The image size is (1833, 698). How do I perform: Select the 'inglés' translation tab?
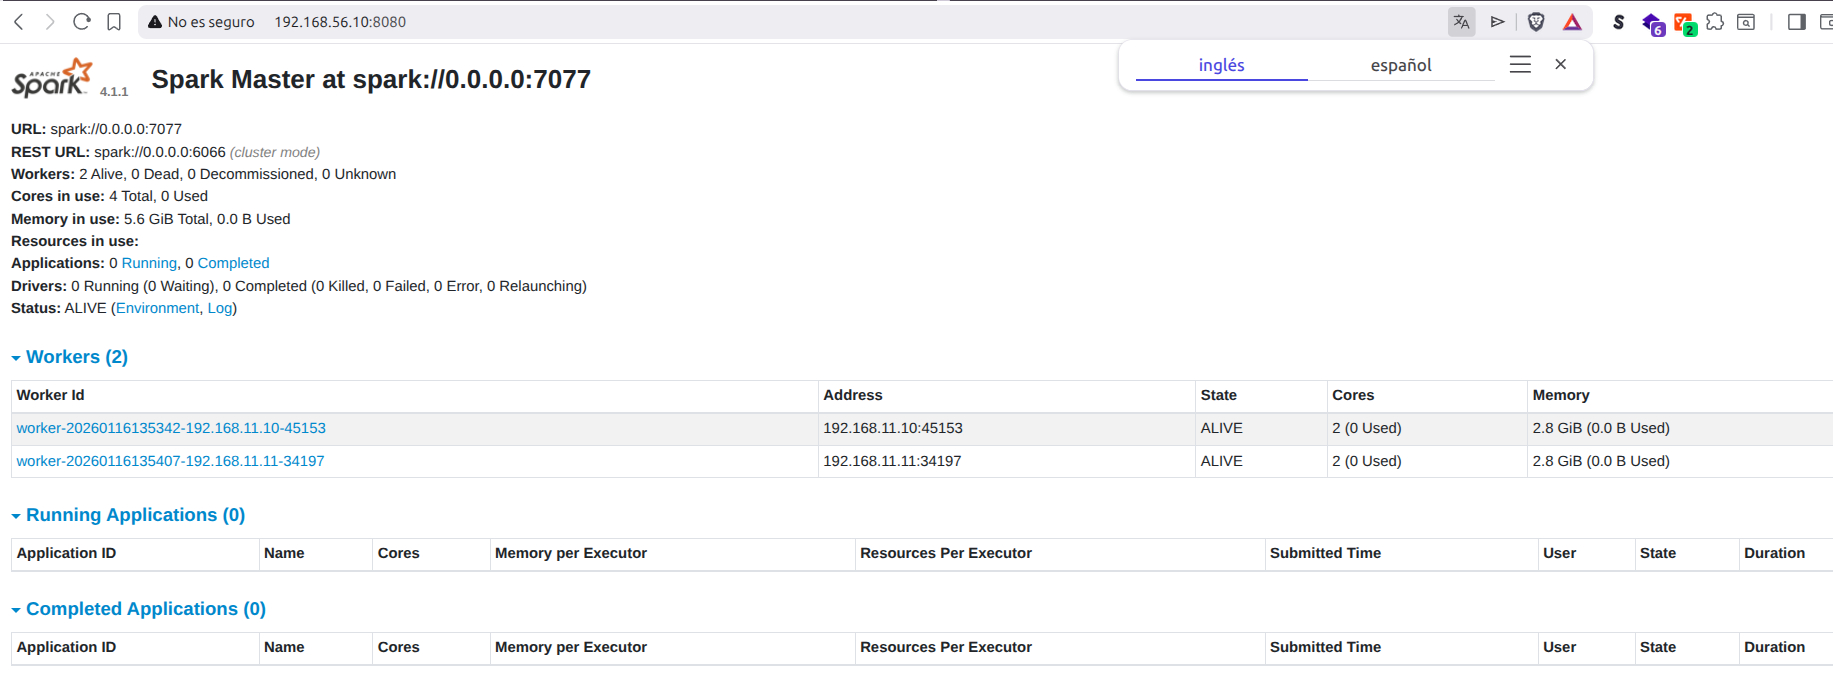pyautogui.click(x=1221, y=65)
